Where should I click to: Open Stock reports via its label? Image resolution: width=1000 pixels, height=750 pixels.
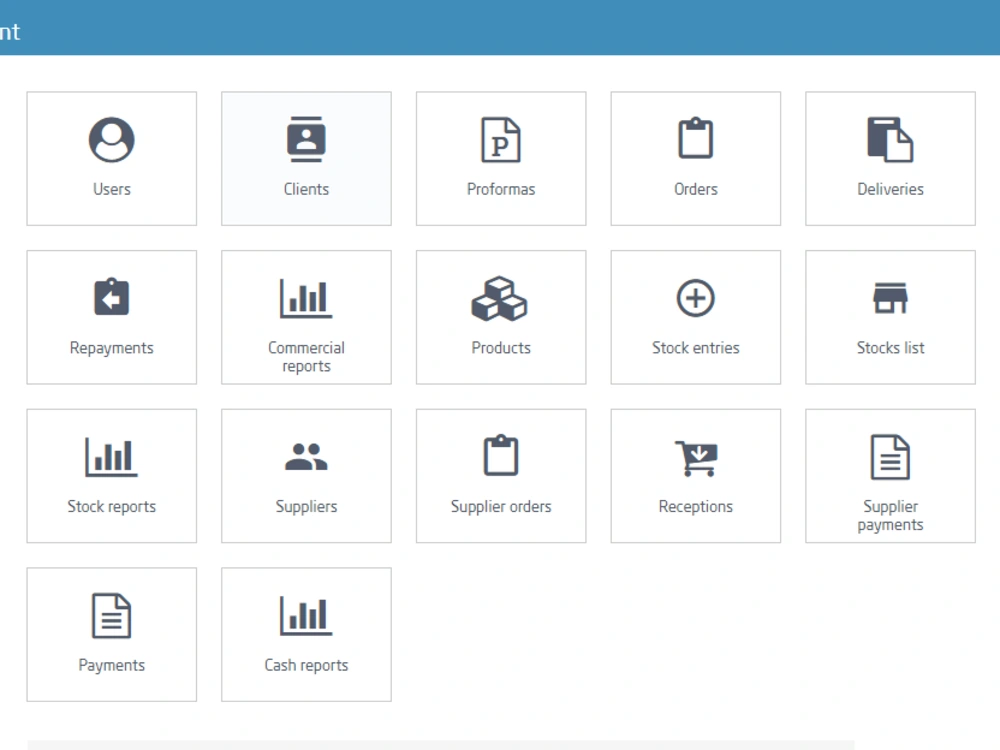pos(112,507)
